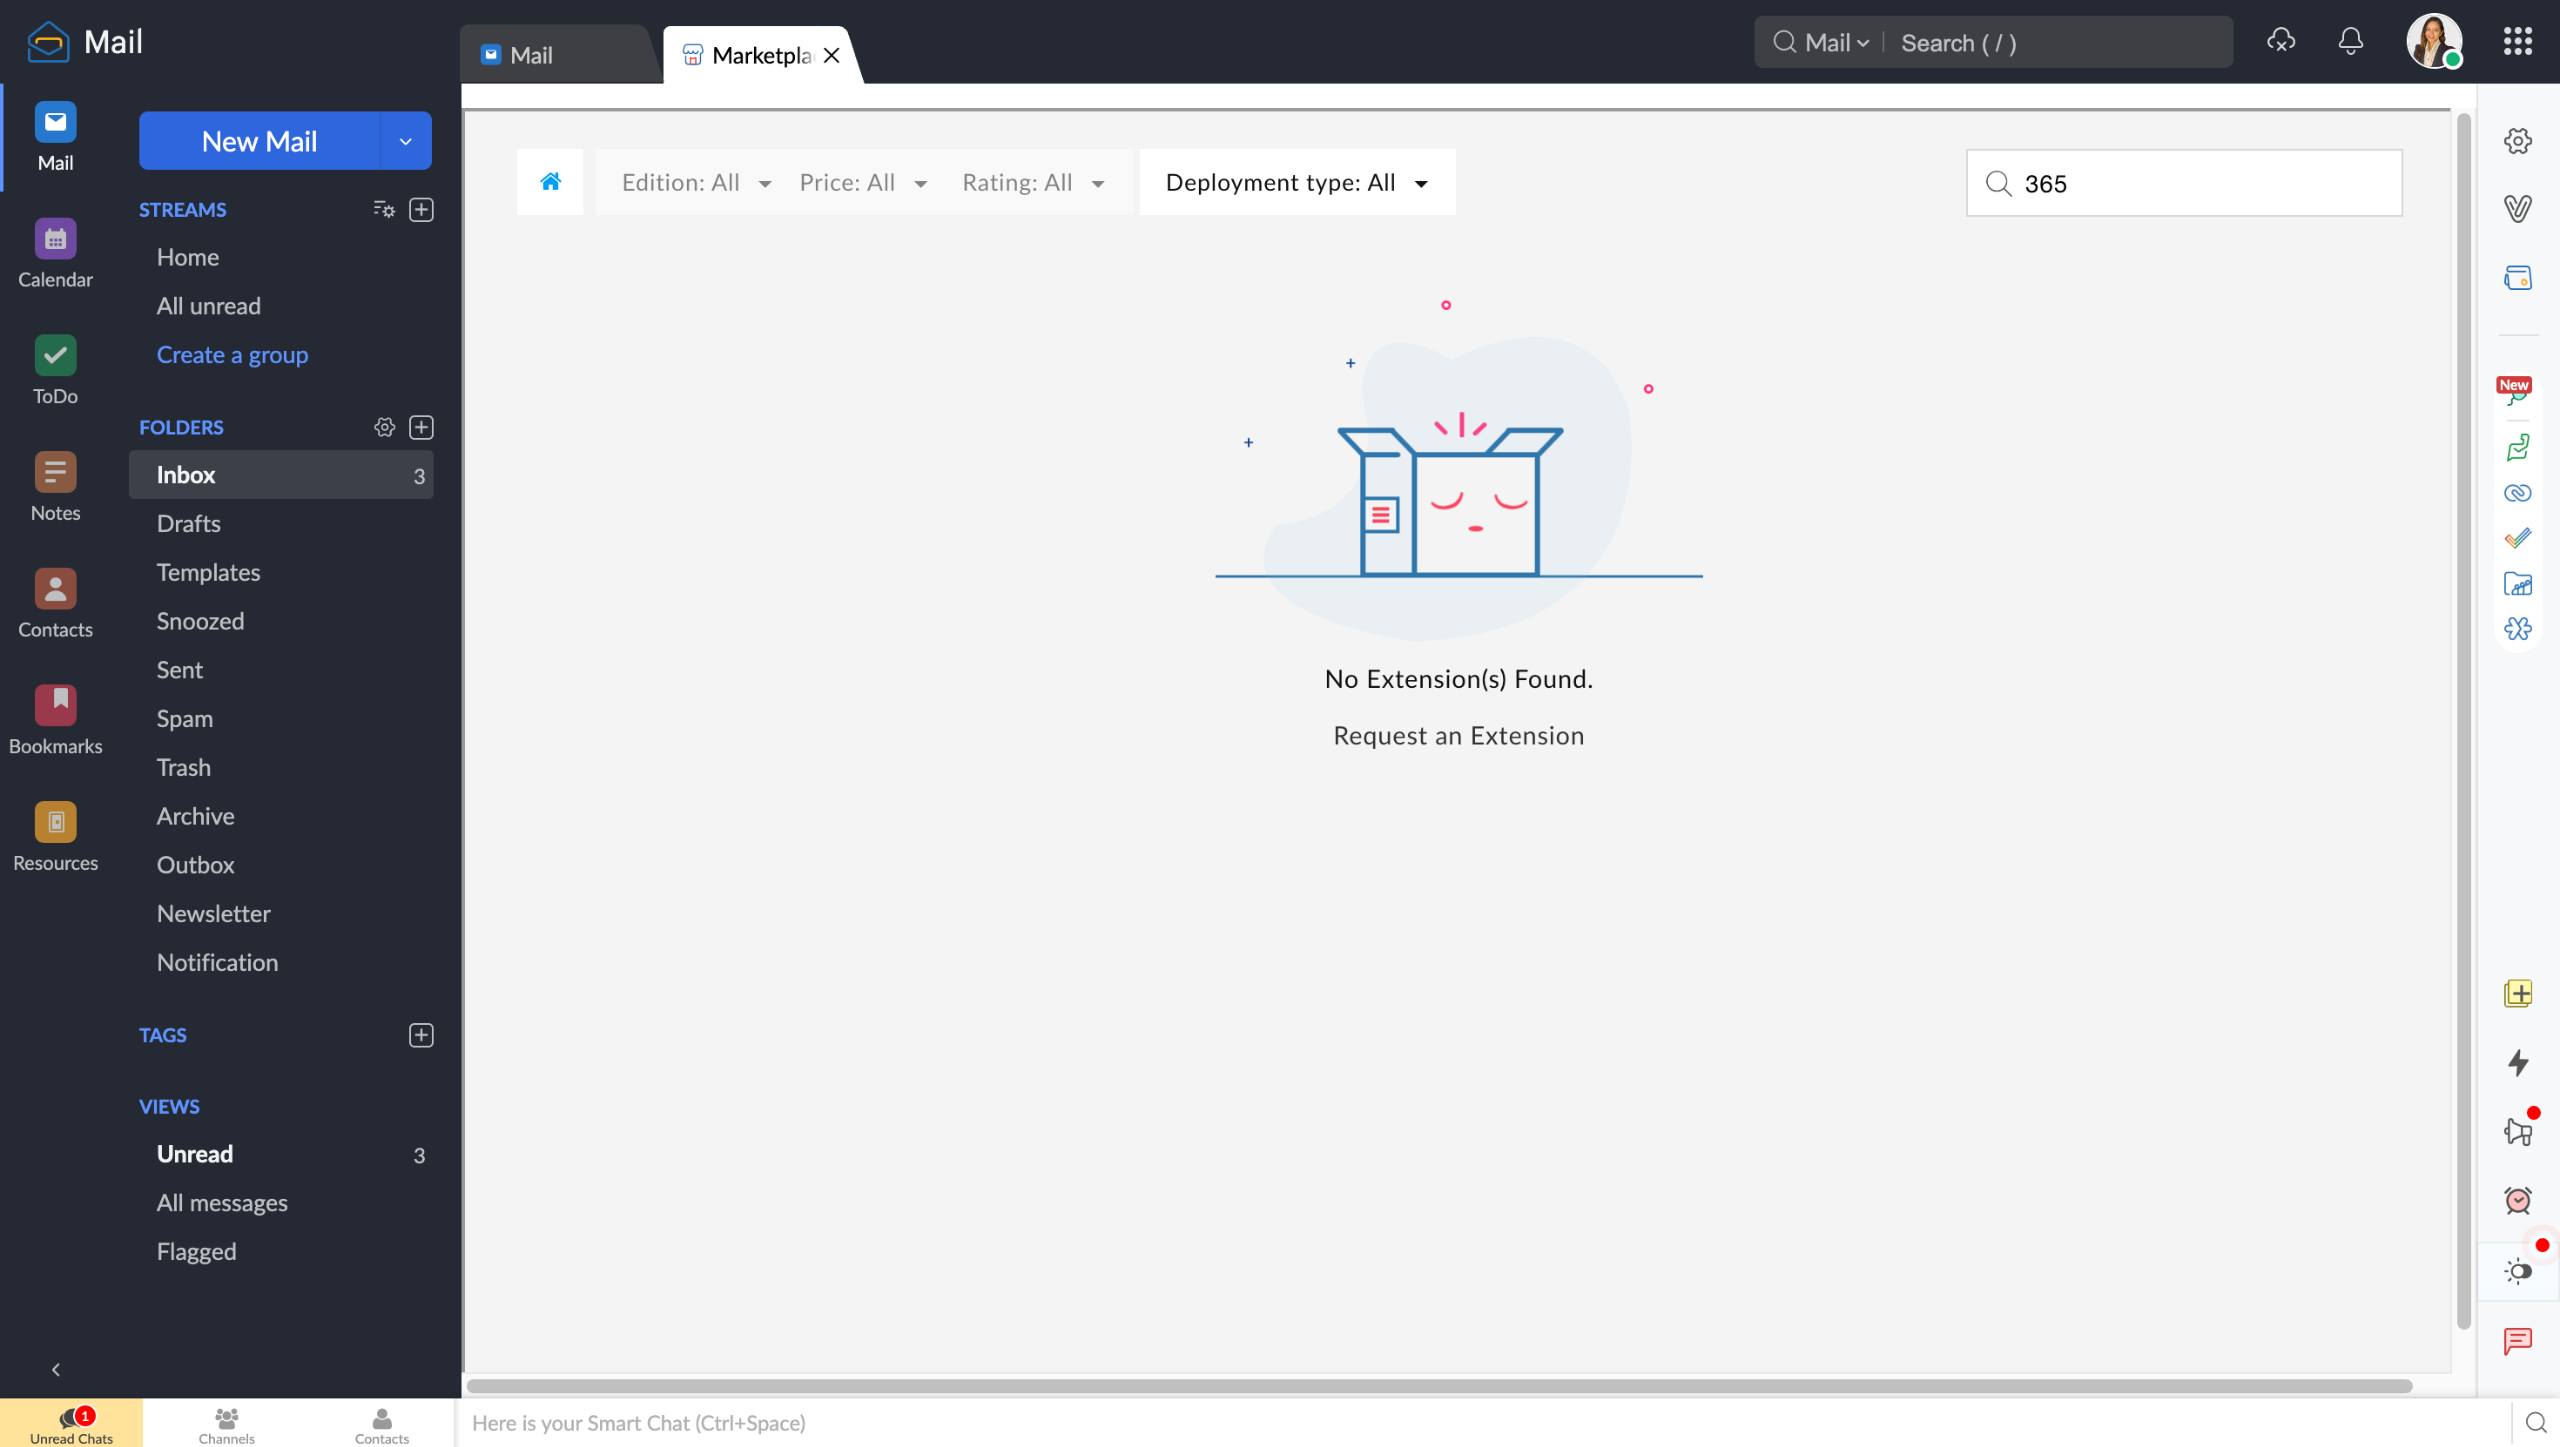Open the Bookmarks app icon

[55, 706]
